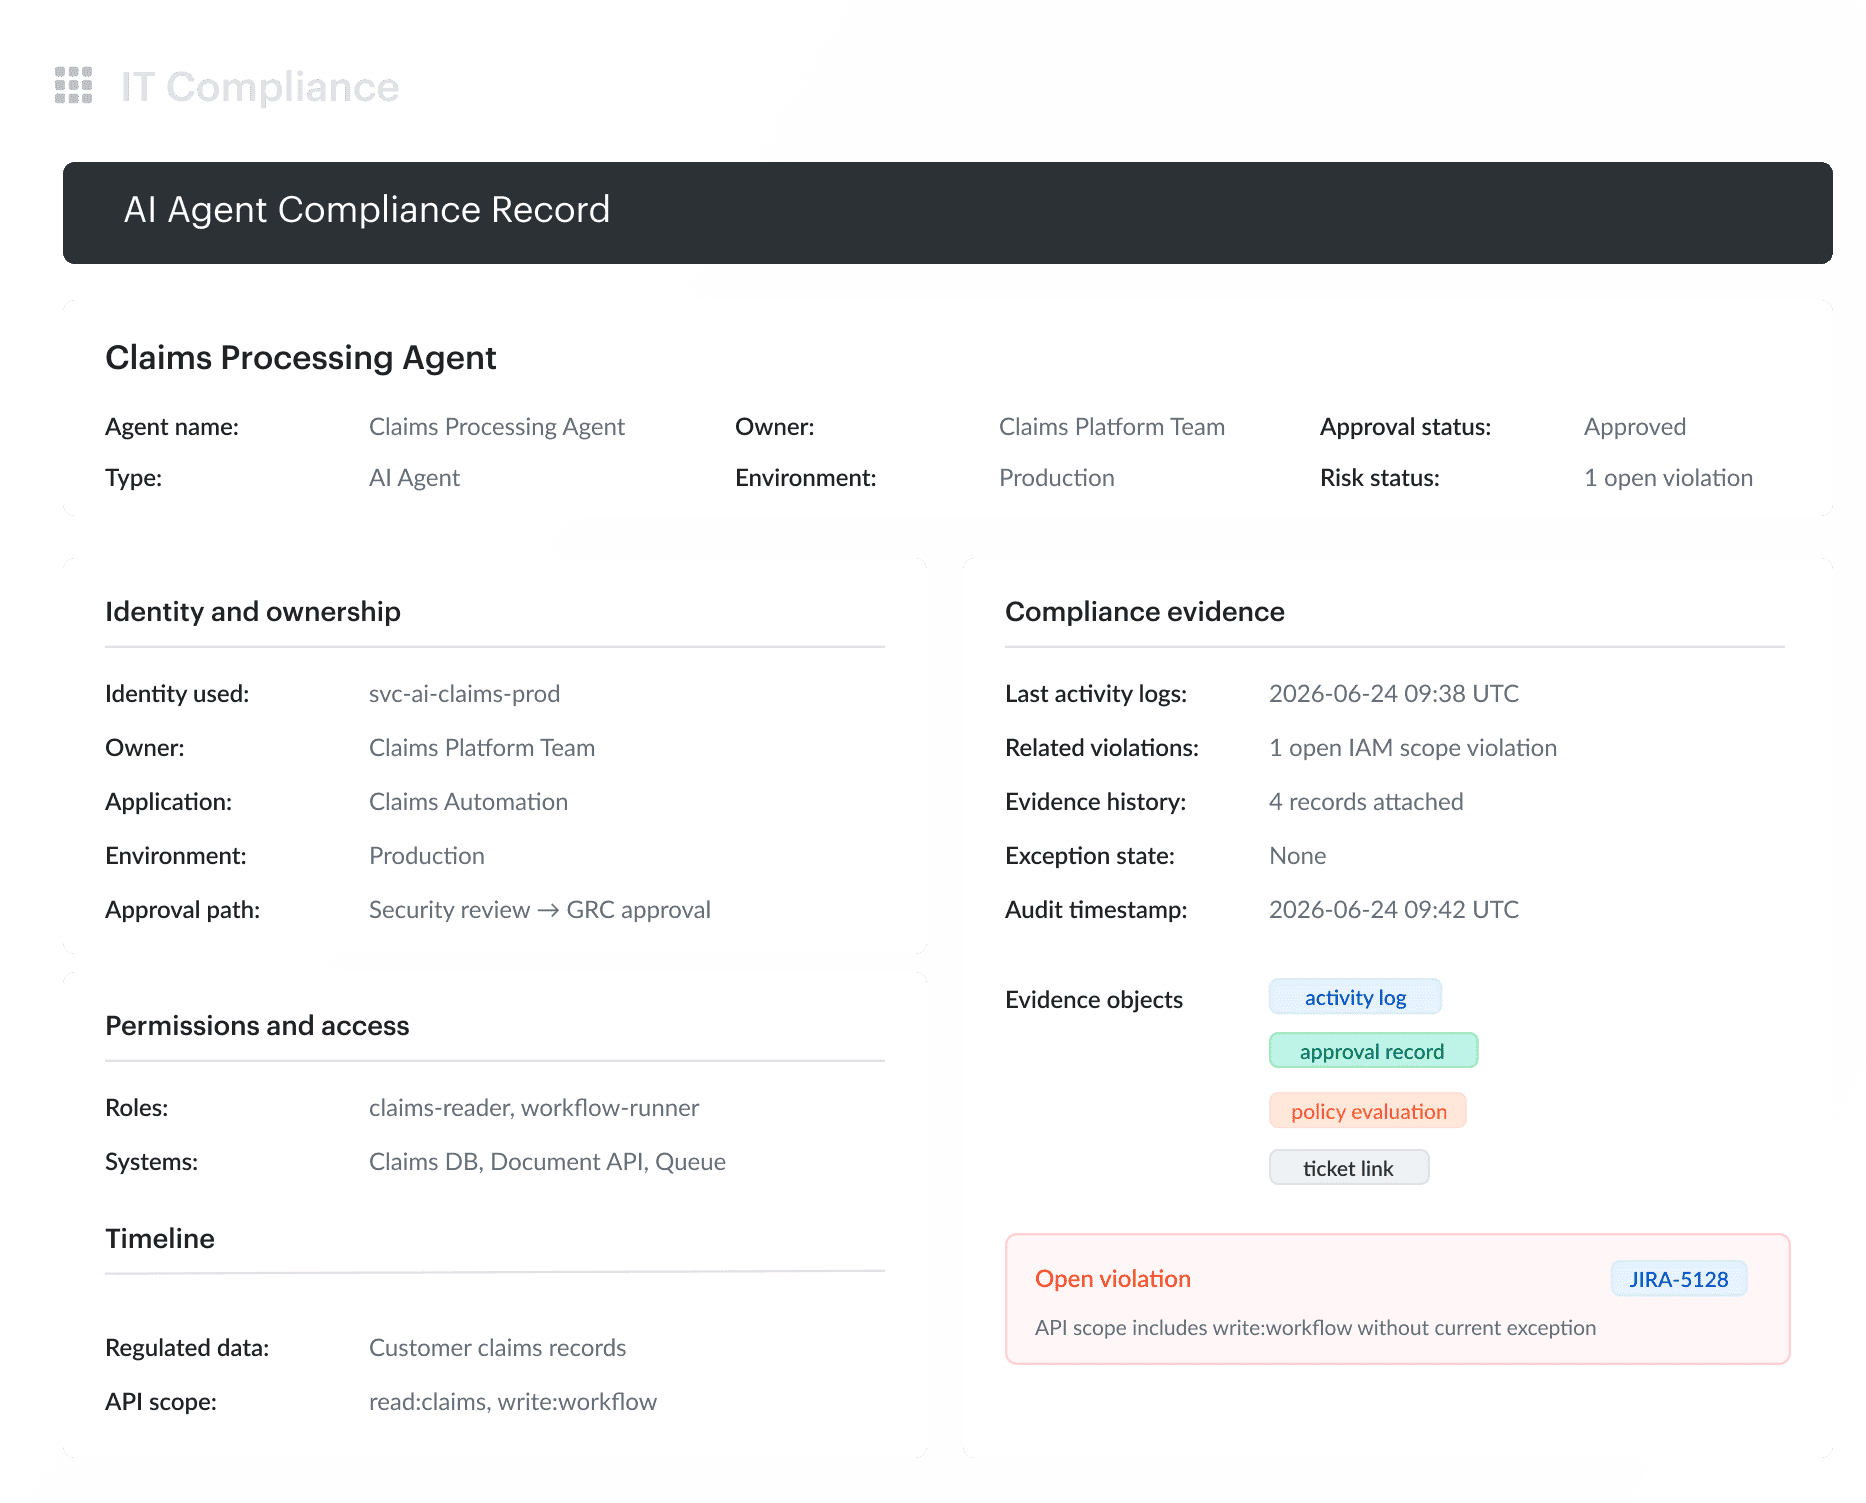Screen dimensions: 1866x1503
Task: Select roles 'claims-reader, workflow-runner'
Action: [x=534, y=1108]
